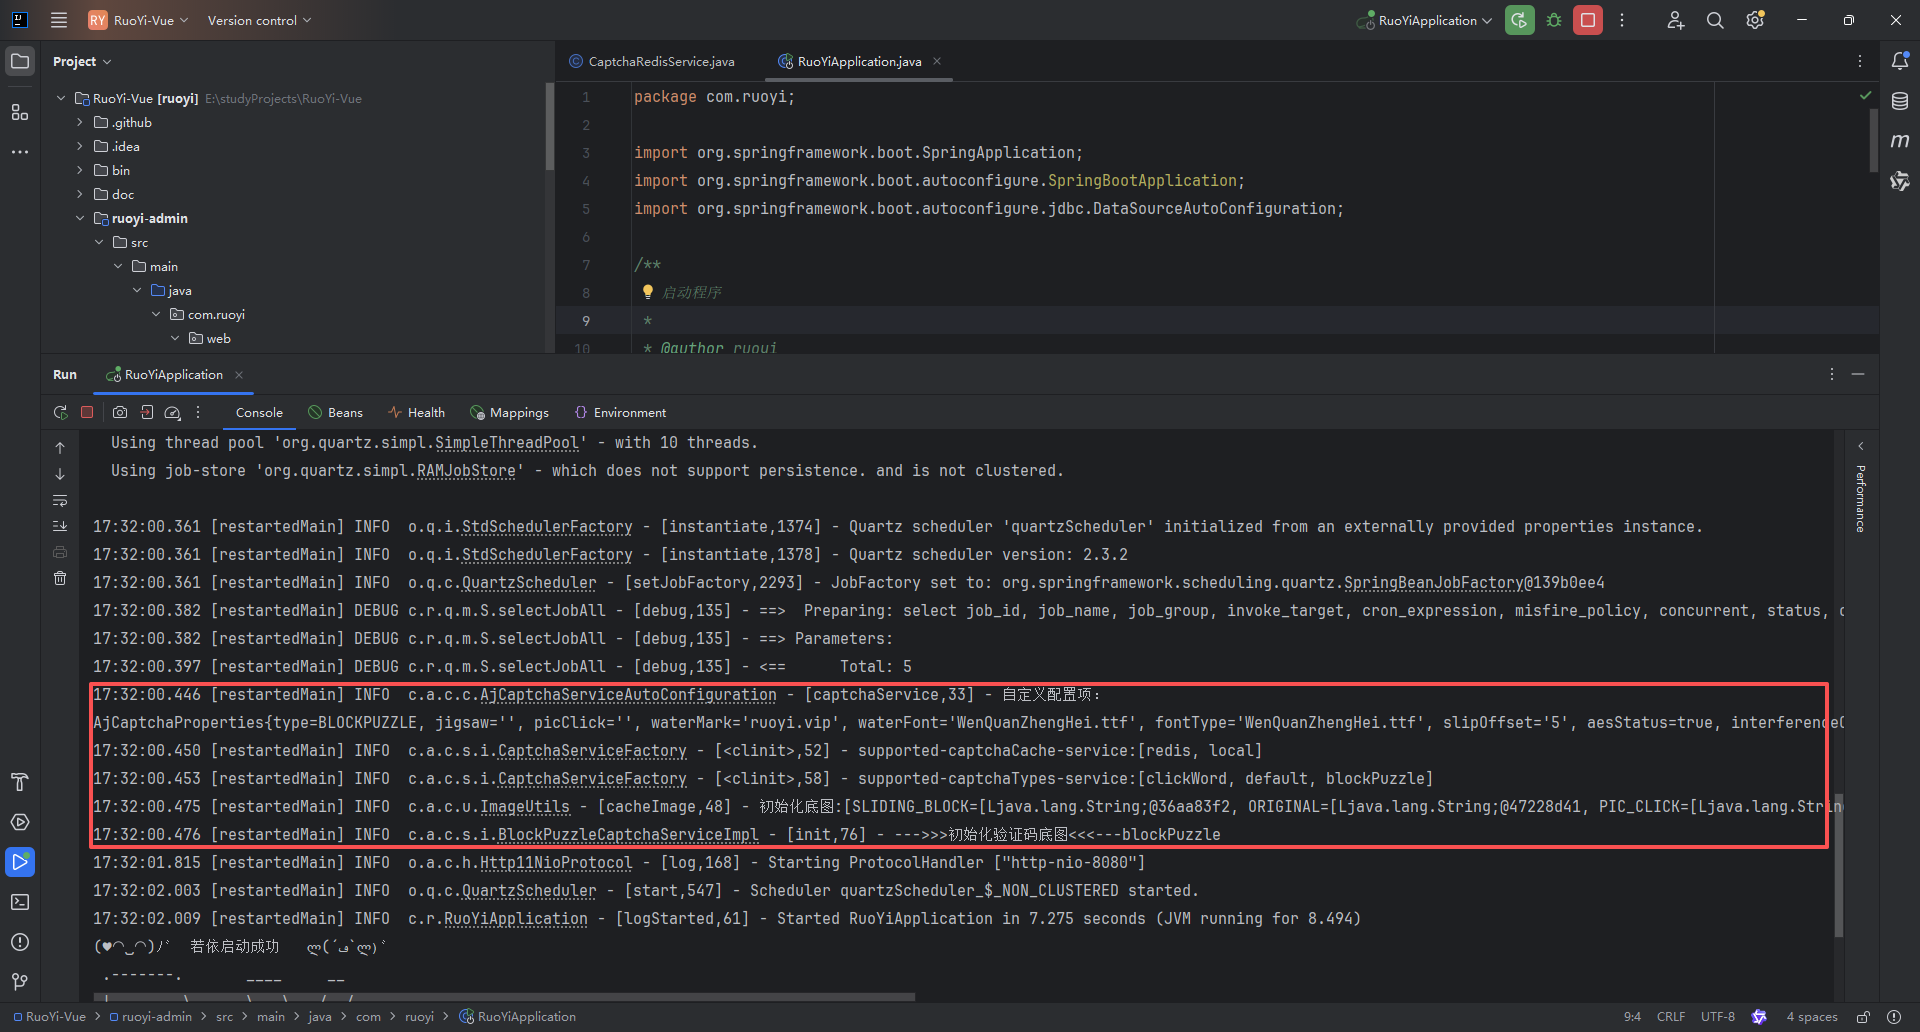
Task: Stop RuoYiApplication with the red stop button
Action: (x=1588, y=20)
